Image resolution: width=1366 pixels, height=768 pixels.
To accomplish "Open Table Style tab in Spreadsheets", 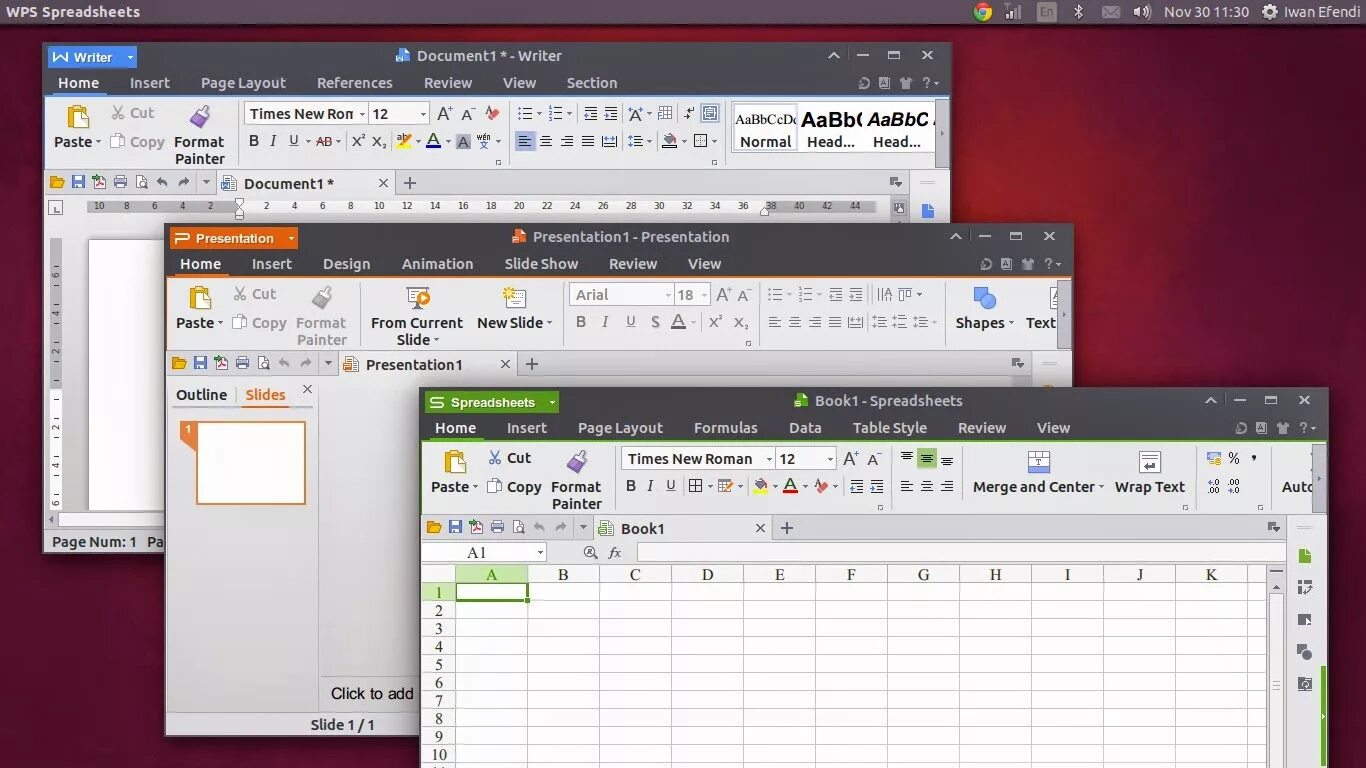I will tap(890, 428).
